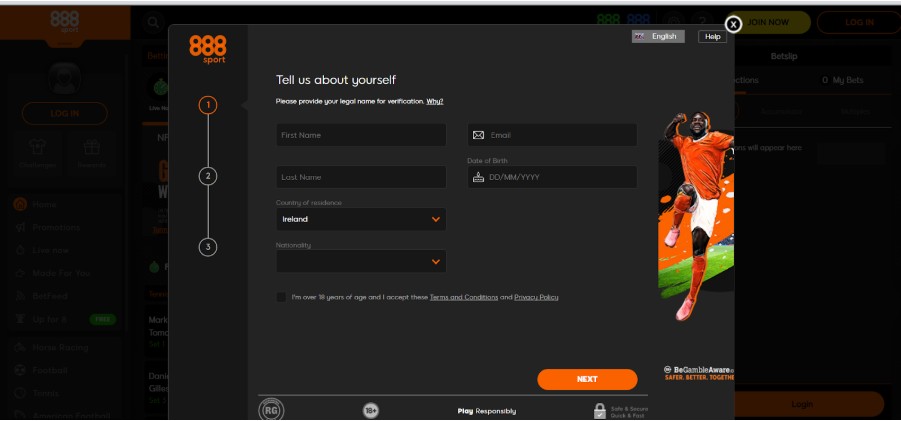Click the 888sport logo in the dialog
The height and width of the screenshot is (421, 901).
208,48
